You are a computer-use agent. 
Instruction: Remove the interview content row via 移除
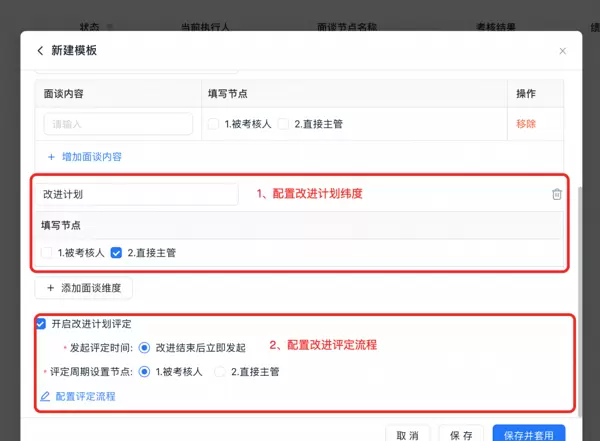point(526,124)
